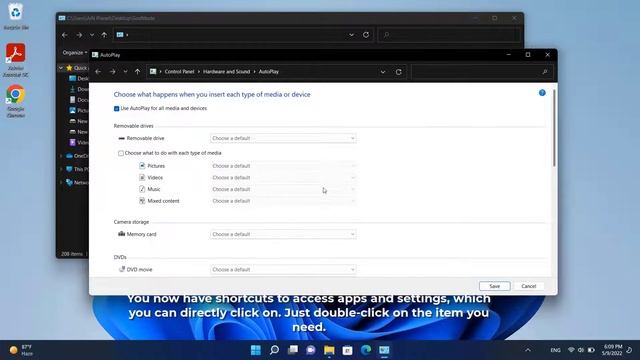640x360 pixels.
Task: Check Choose what to do with each type of media
Action: [121, 153]
